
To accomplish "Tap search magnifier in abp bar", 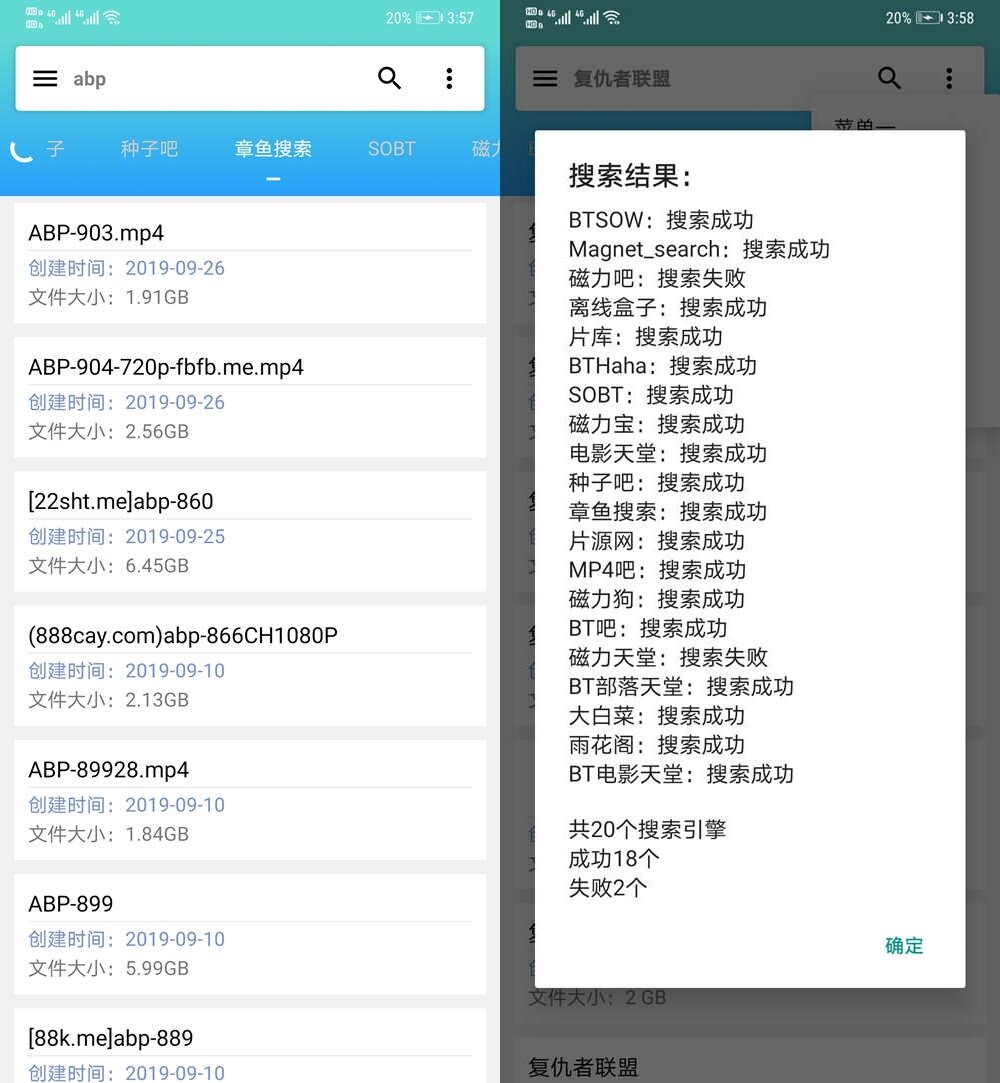I will pos(390,78).
